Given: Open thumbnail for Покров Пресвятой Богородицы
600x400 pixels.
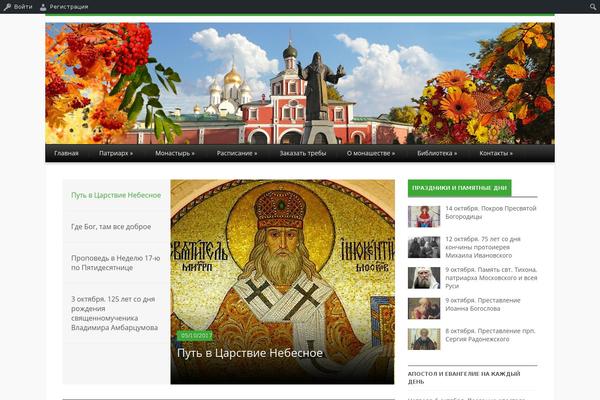Looking at the screenshot, I should (x=424, y=216).
